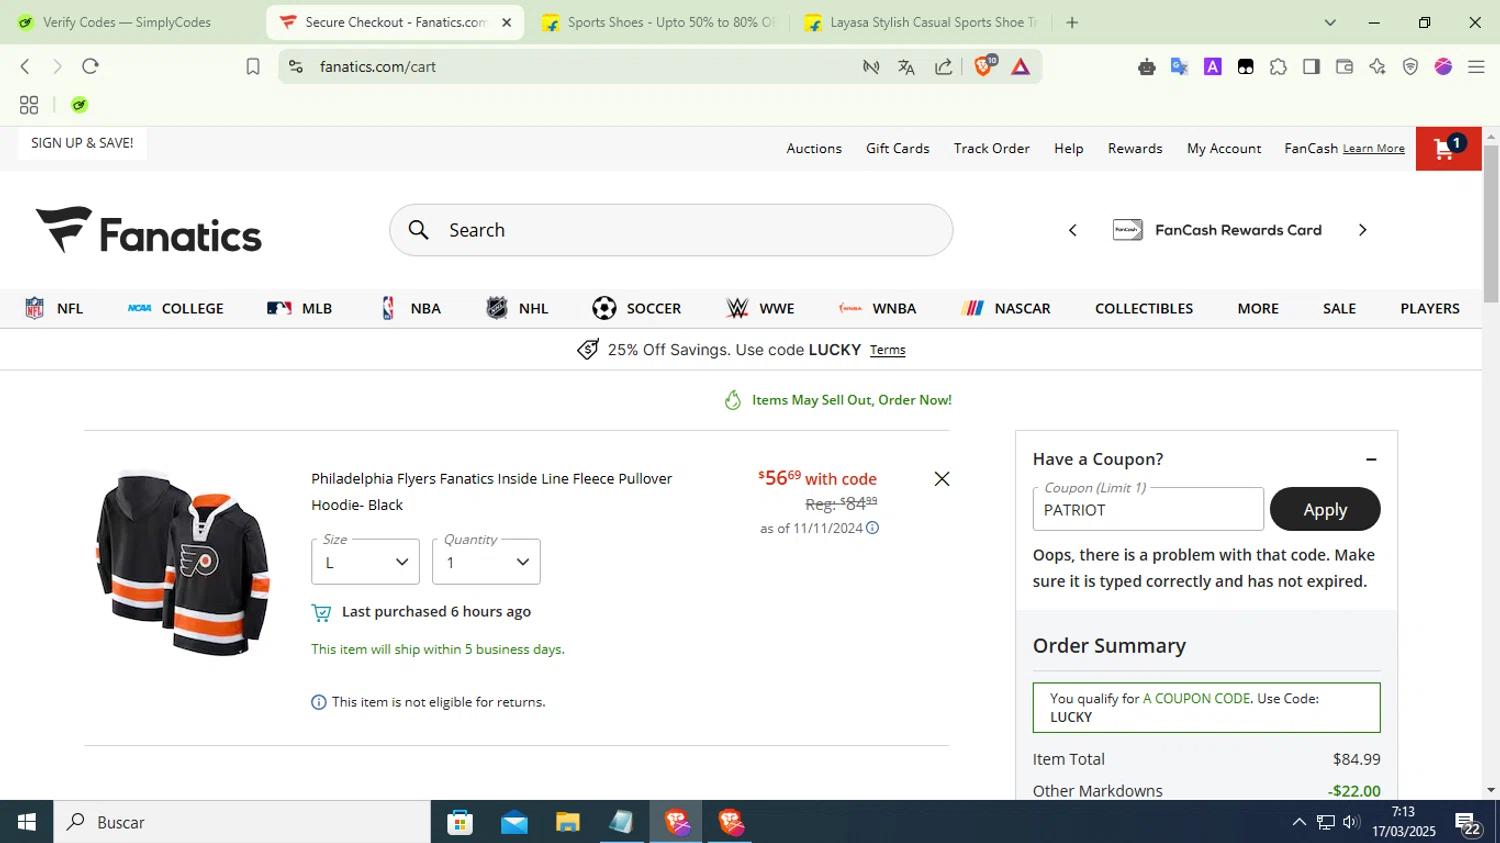Open the NASCAR menu
The height and width of the screenshot is (843, 1500).
tap(1006, 308)
